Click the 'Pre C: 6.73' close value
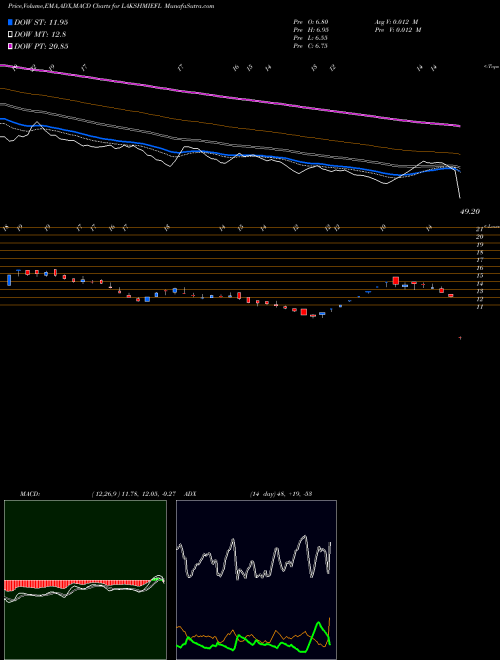Viewport: 500px width, 660px height. coord(310,46)
